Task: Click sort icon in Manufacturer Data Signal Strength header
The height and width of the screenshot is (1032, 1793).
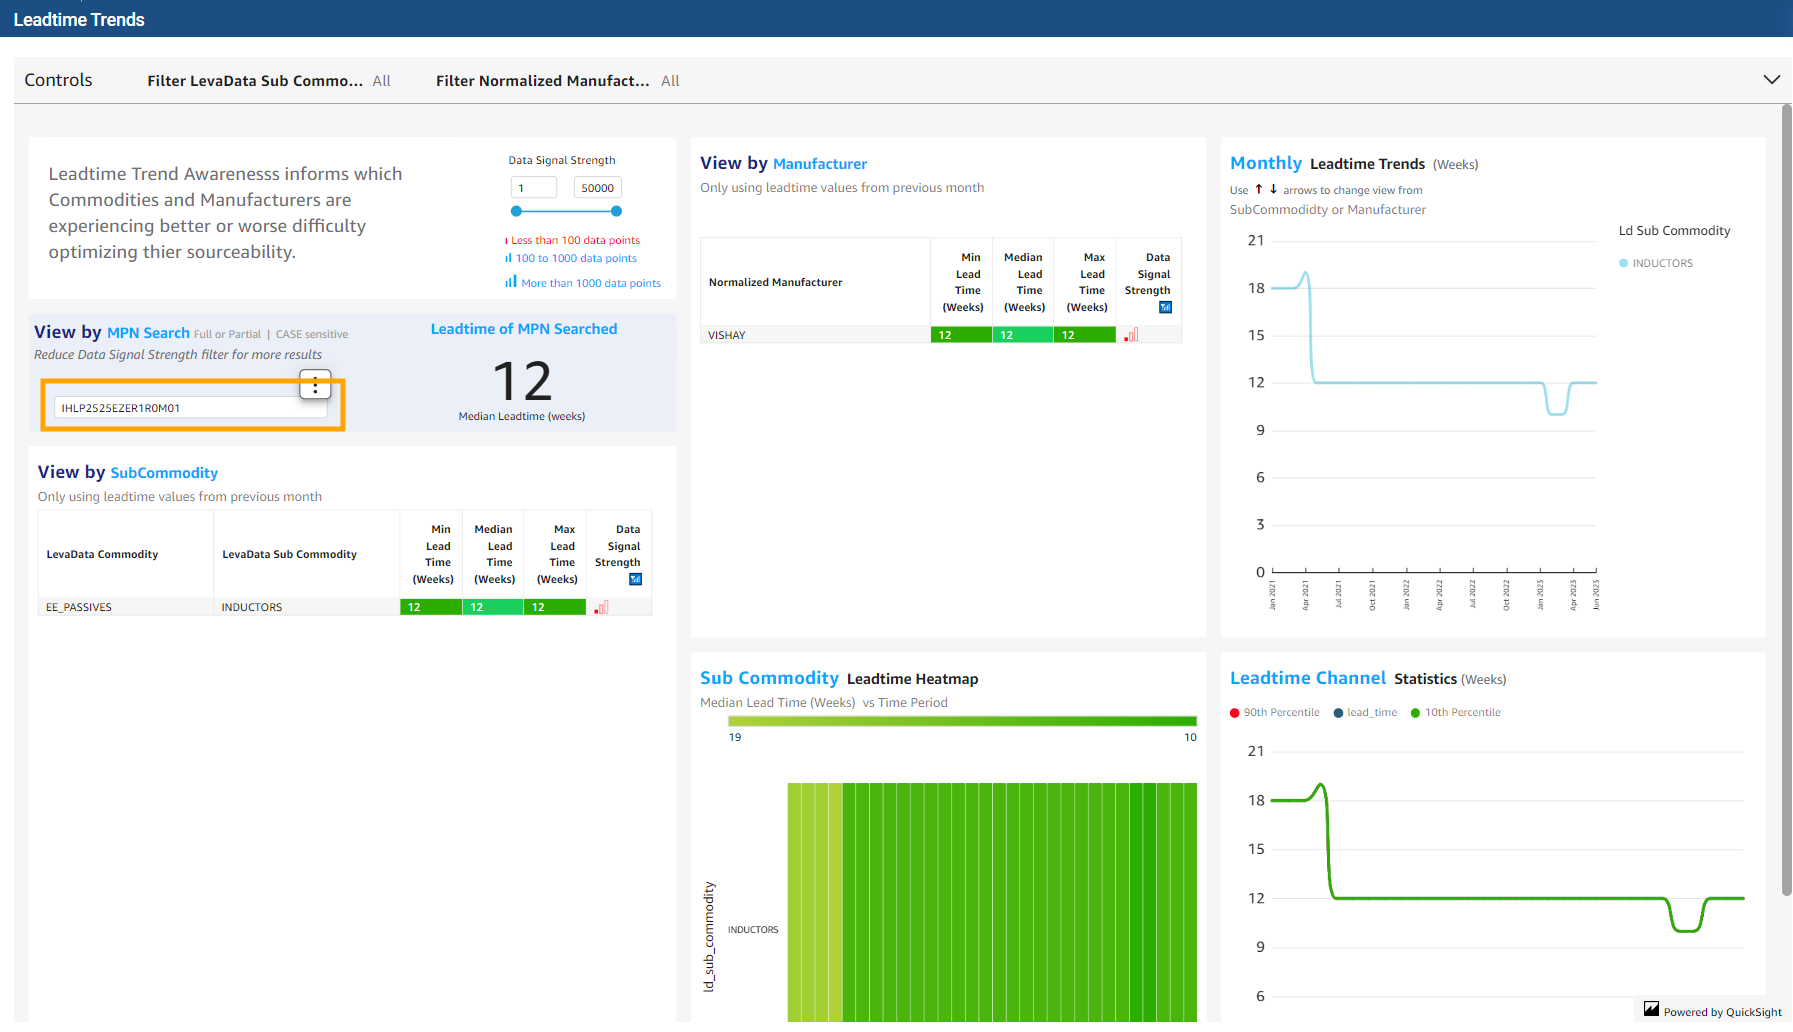Action: [x=1165, y=307]
